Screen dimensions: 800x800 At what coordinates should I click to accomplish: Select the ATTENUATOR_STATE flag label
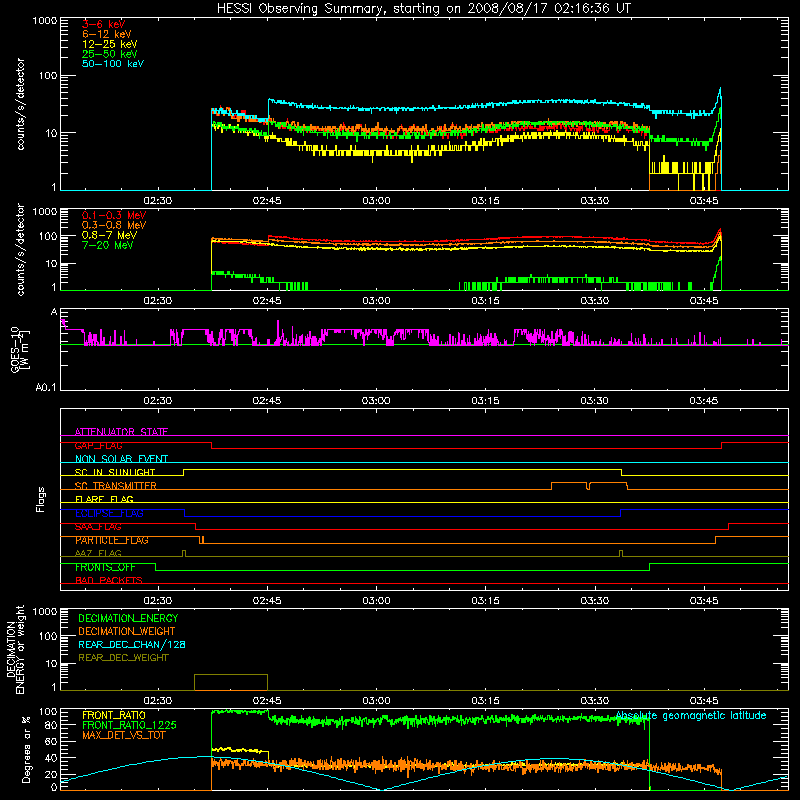[x=121, y=432]
